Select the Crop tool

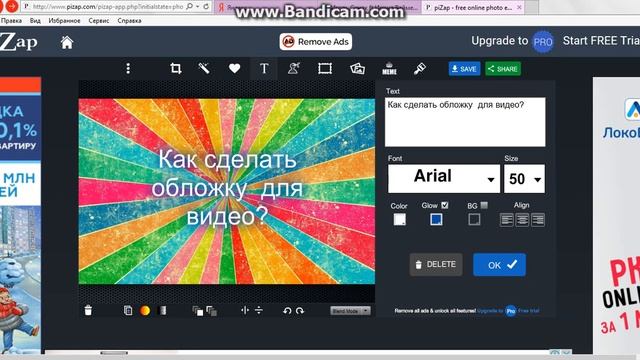click(176, 69)
